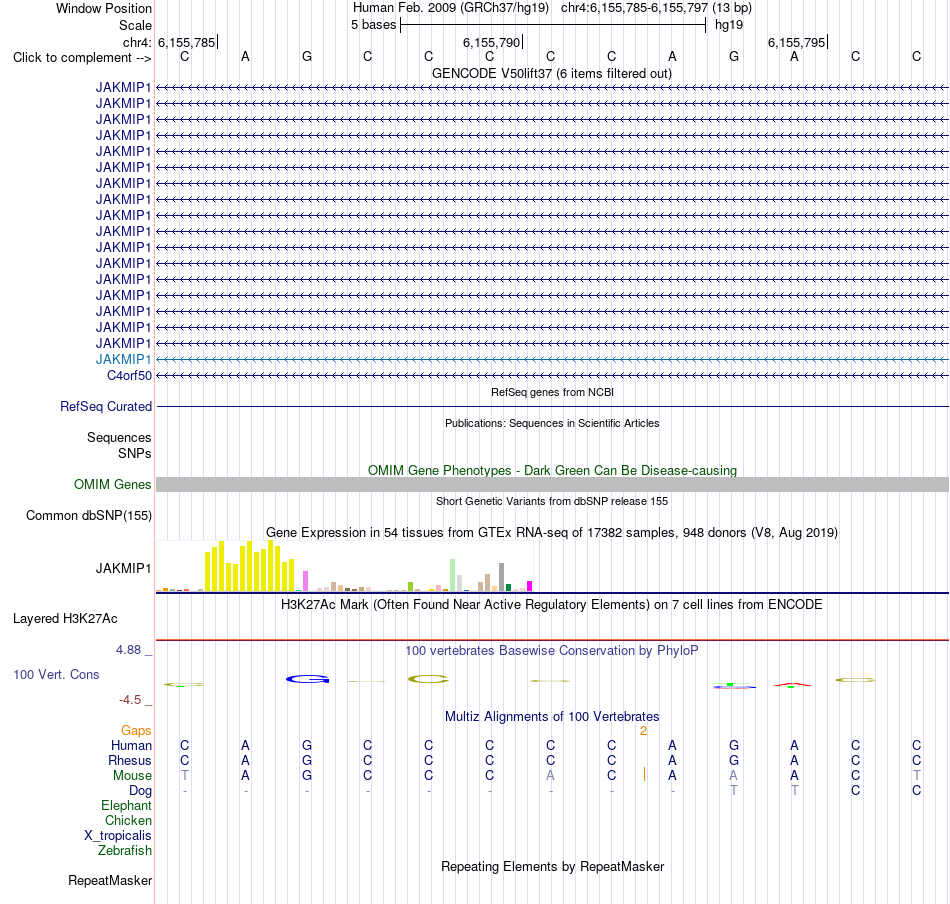Click the '5 bases' scale bar

point(553,25)
